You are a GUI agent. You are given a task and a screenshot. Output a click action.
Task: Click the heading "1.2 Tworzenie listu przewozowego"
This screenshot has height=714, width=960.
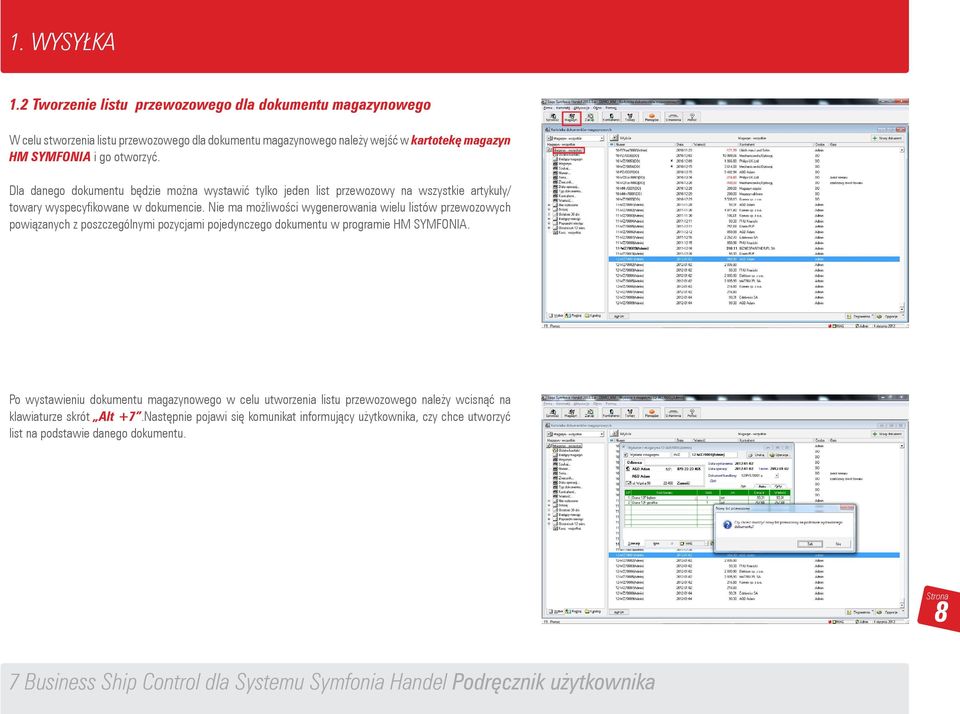point(220,105)
